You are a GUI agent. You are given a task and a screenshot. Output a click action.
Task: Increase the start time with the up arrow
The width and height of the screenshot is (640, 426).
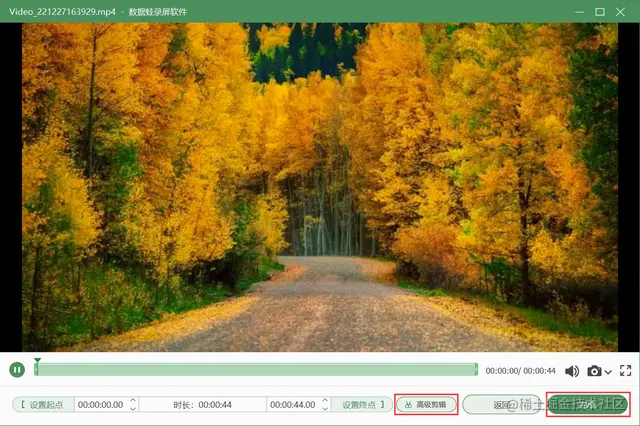click(x=133, y=401)
